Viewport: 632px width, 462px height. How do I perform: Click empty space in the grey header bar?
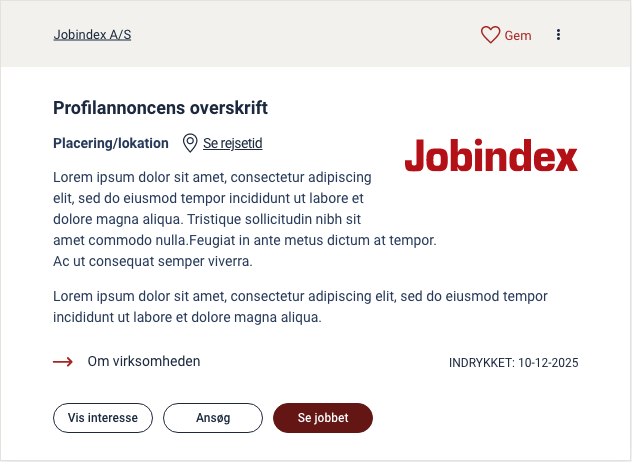point(300,35)
